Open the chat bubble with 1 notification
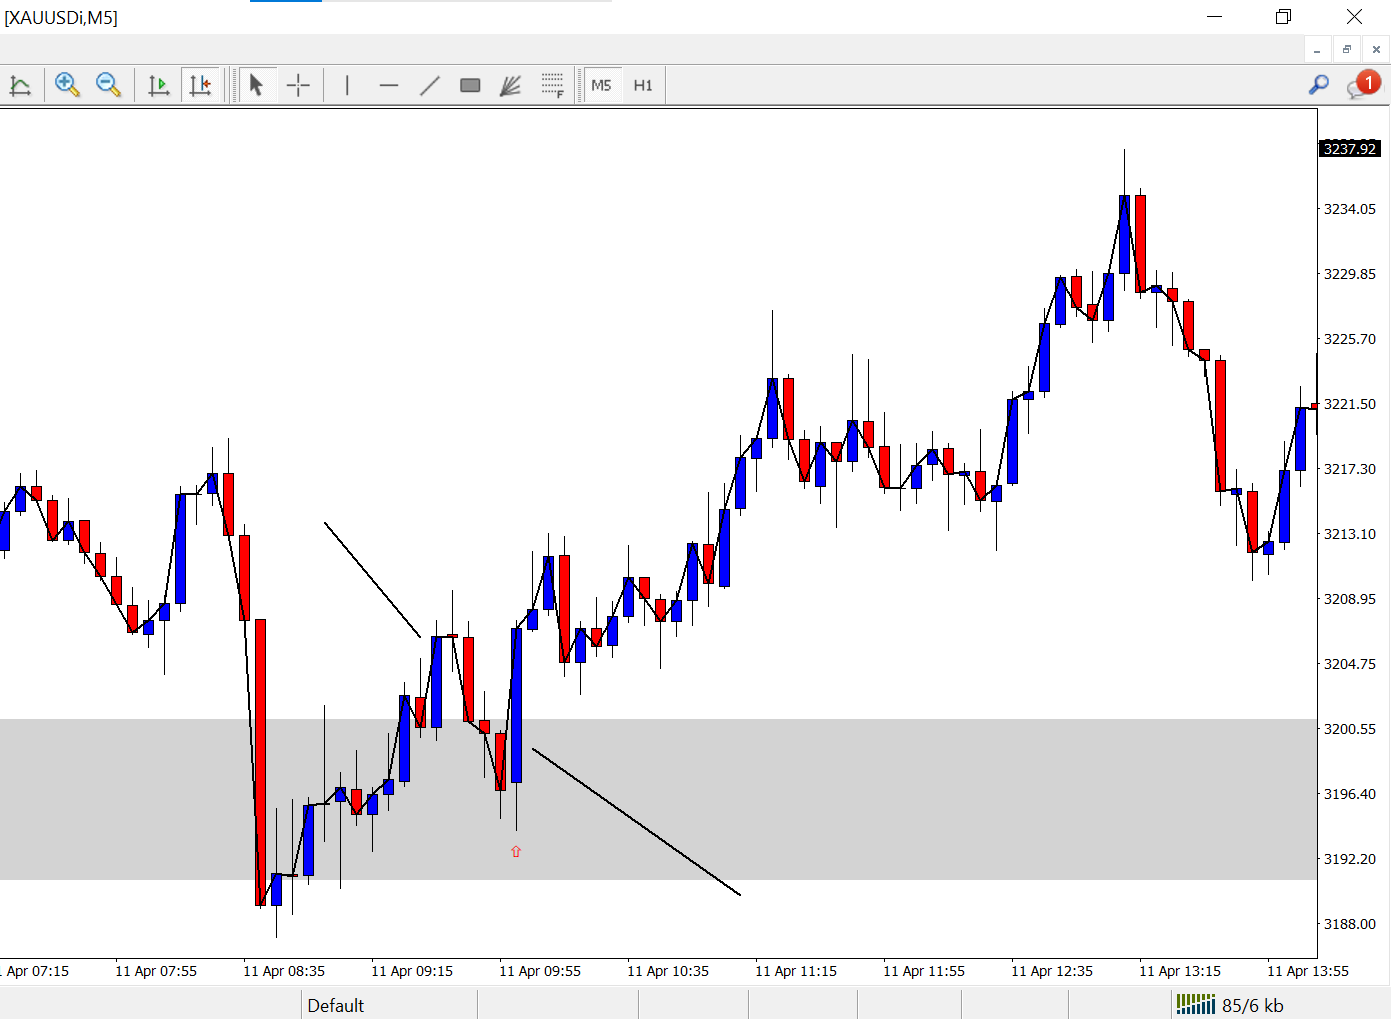 pos(1360,84)
